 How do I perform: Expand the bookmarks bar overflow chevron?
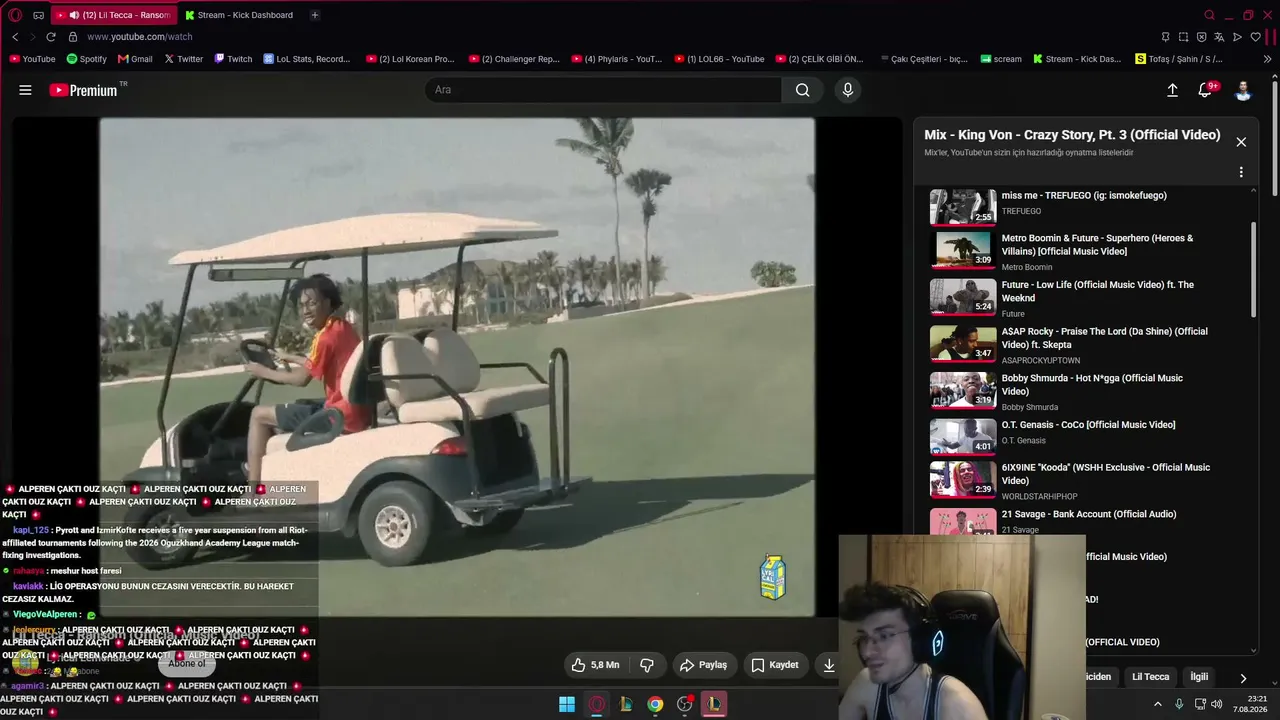(1268, 59)
